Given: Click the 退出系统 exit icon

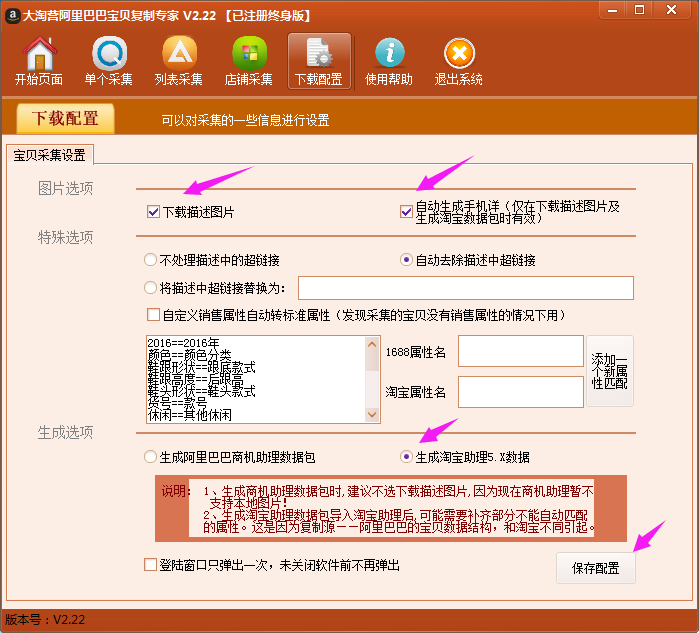Looking at the screenshot, I should point(459,62).
